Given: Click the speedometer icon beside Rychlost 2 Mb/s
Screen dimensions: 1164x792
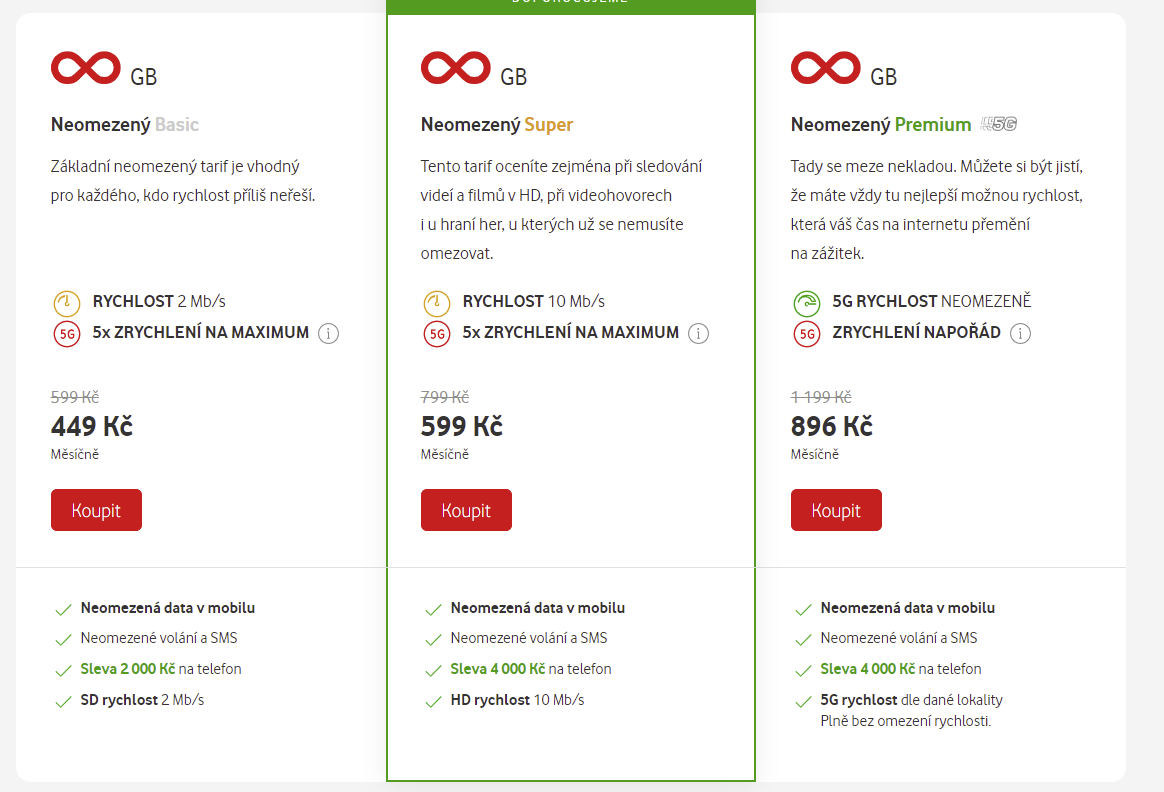Looking at the screenshot, I should pos(67,303).
